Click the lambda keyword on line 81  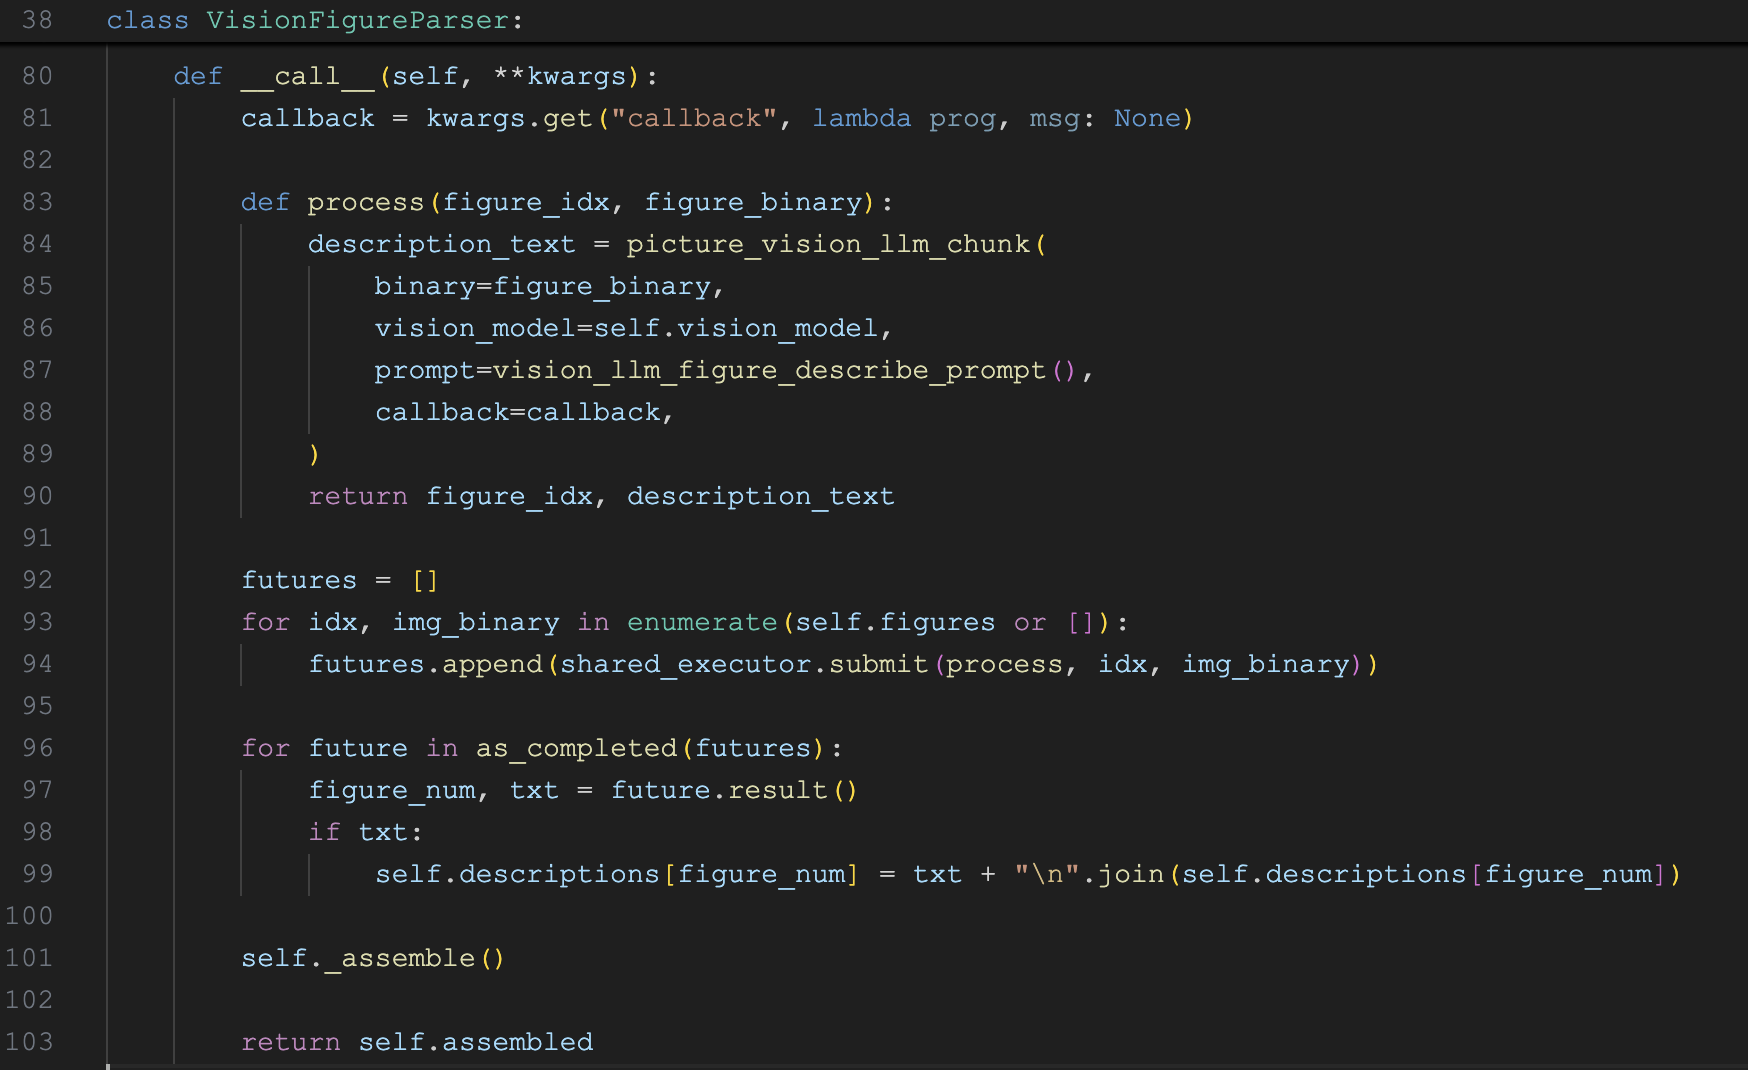[x=862, y=118]
